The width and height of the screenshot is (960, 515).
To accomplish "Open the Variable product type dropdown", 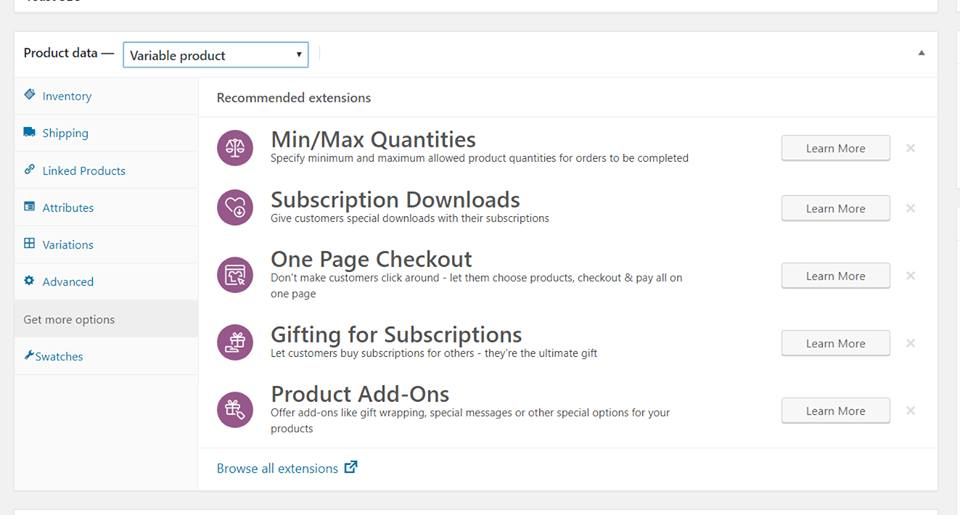I will click(x=215, y=55).
